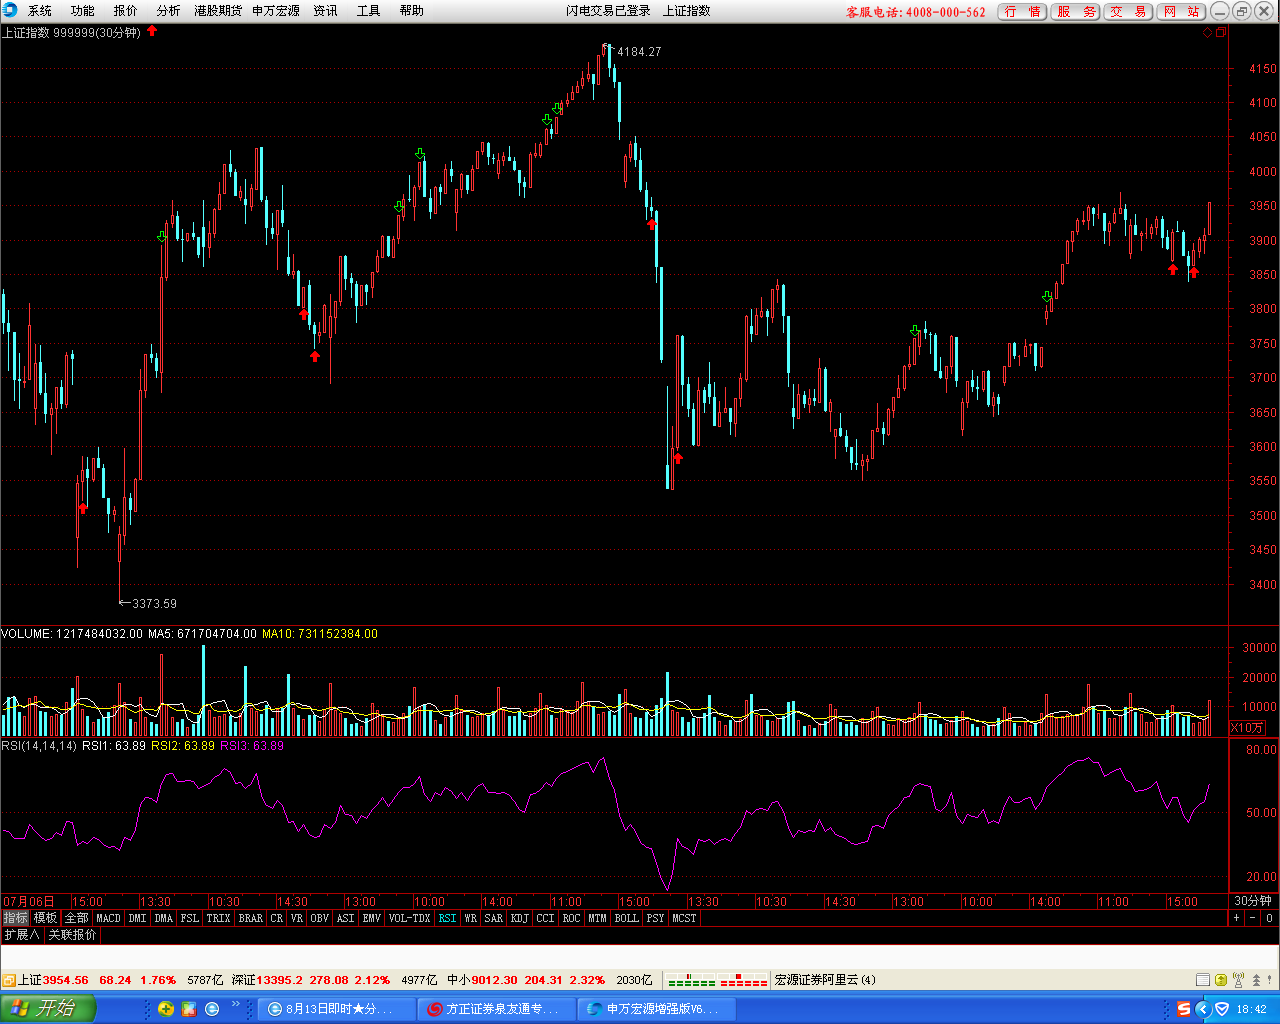
Task: Click the 深证 index value 13395.2
Action: point(279,980)
